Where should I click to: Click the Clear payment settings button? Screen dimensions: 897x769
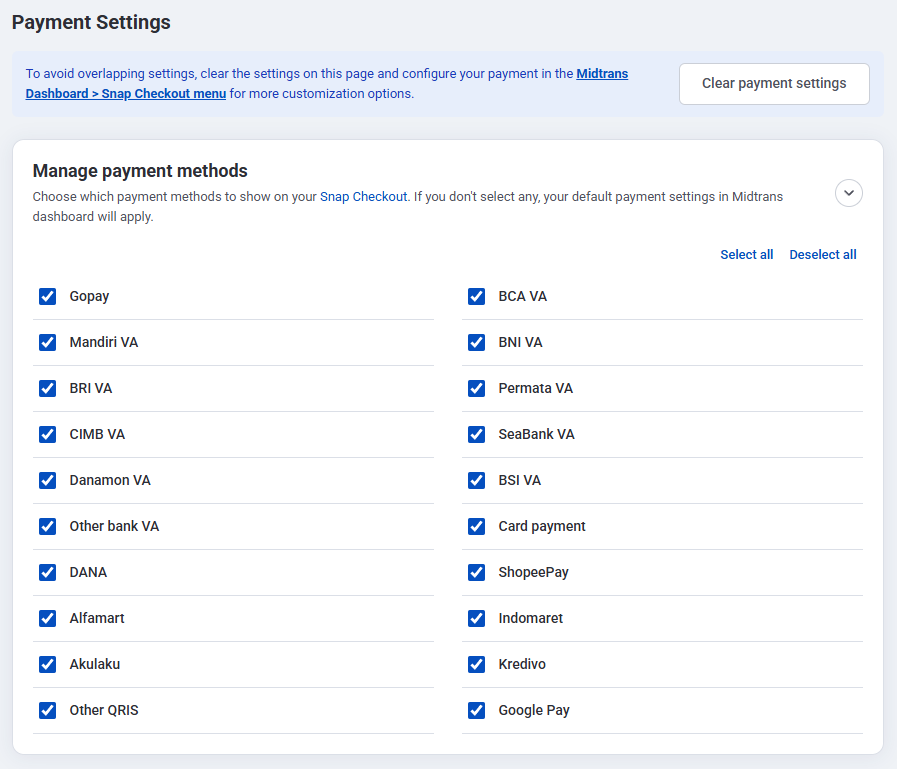click(774, 84)
